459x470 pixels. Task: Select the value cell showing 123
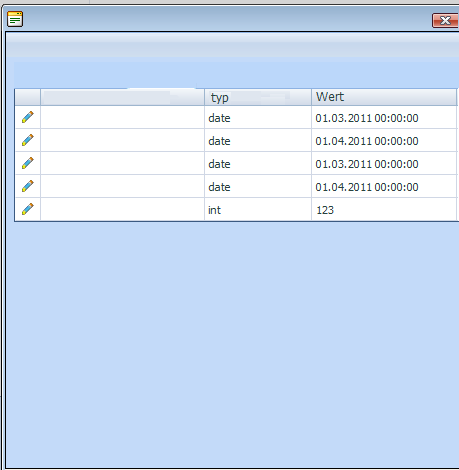coord(384,210)
